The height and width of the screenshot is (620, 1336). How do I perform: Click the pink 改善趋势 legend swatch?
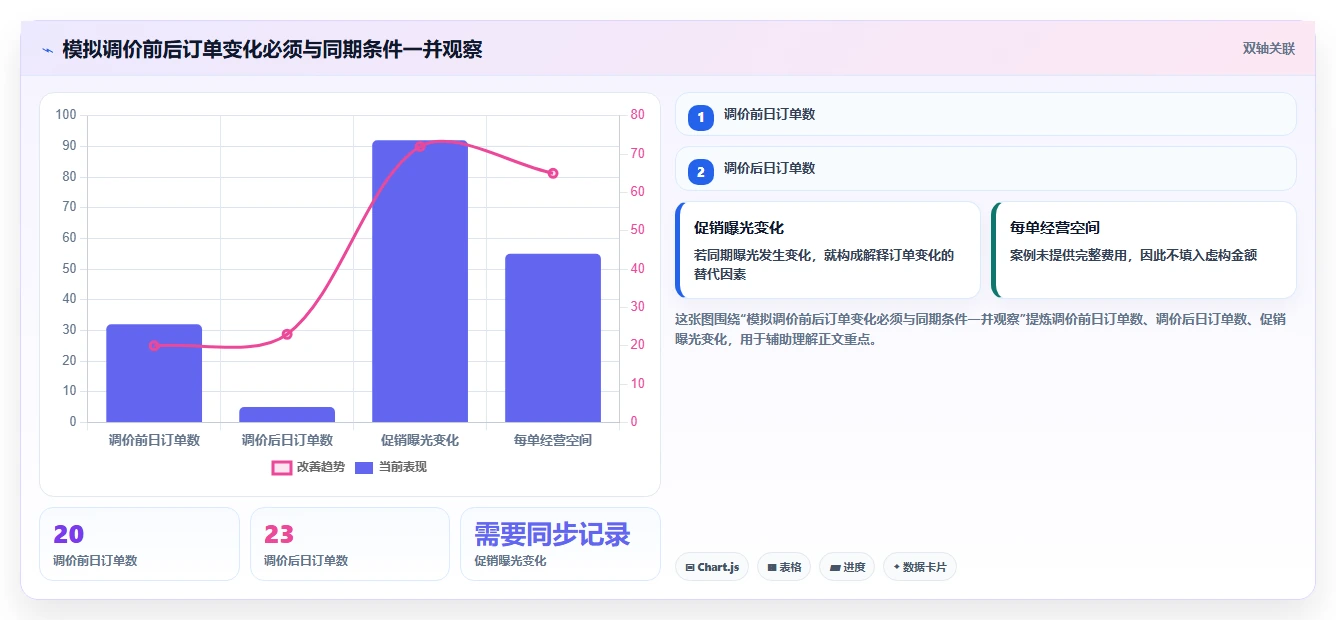pyautogui.click(x=282, y=467)
